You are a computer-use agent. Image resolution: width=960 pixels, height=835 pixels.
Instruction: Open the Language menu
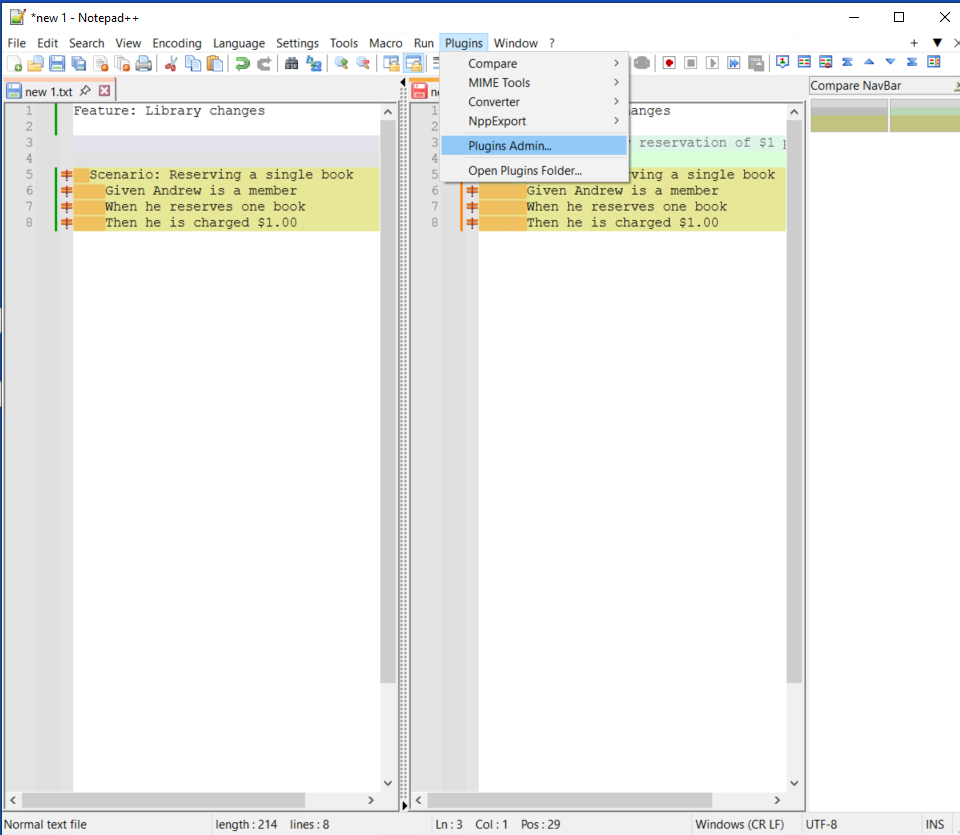[x=239, y=43]
